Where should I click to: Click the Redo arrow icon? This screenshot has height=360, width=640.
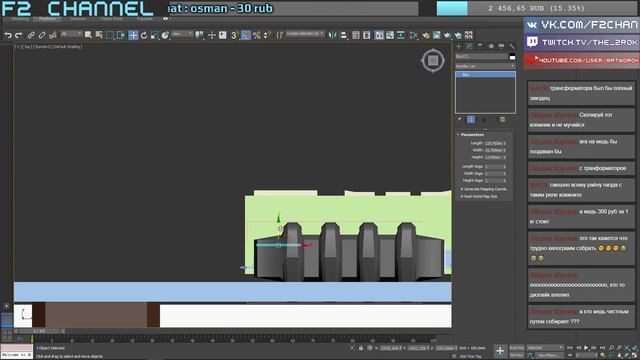(x=18, y=36)
